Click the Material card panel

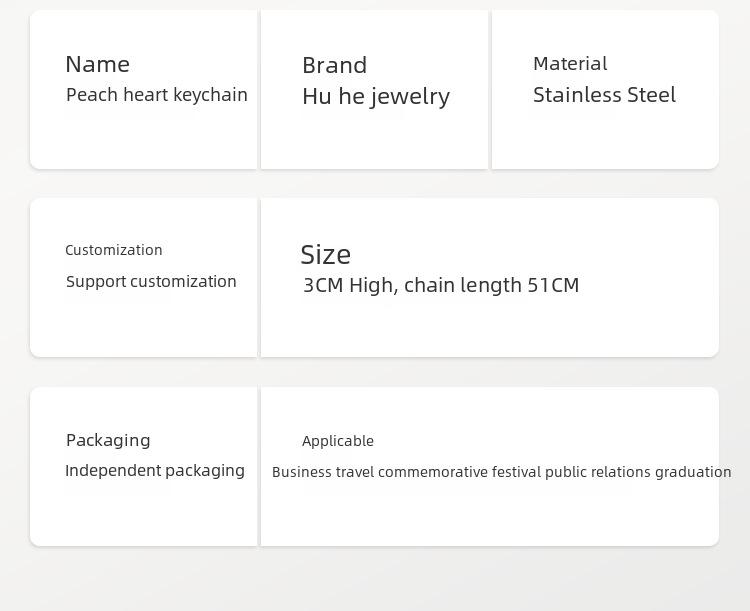tap(605, 89)
